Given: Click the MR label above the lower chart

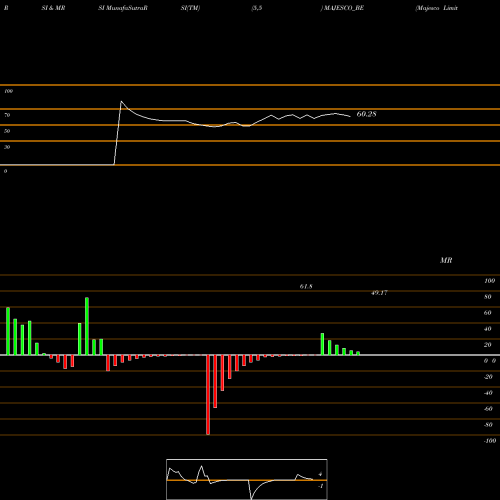Looking at the screenshot, I should (x=446, y=260).
